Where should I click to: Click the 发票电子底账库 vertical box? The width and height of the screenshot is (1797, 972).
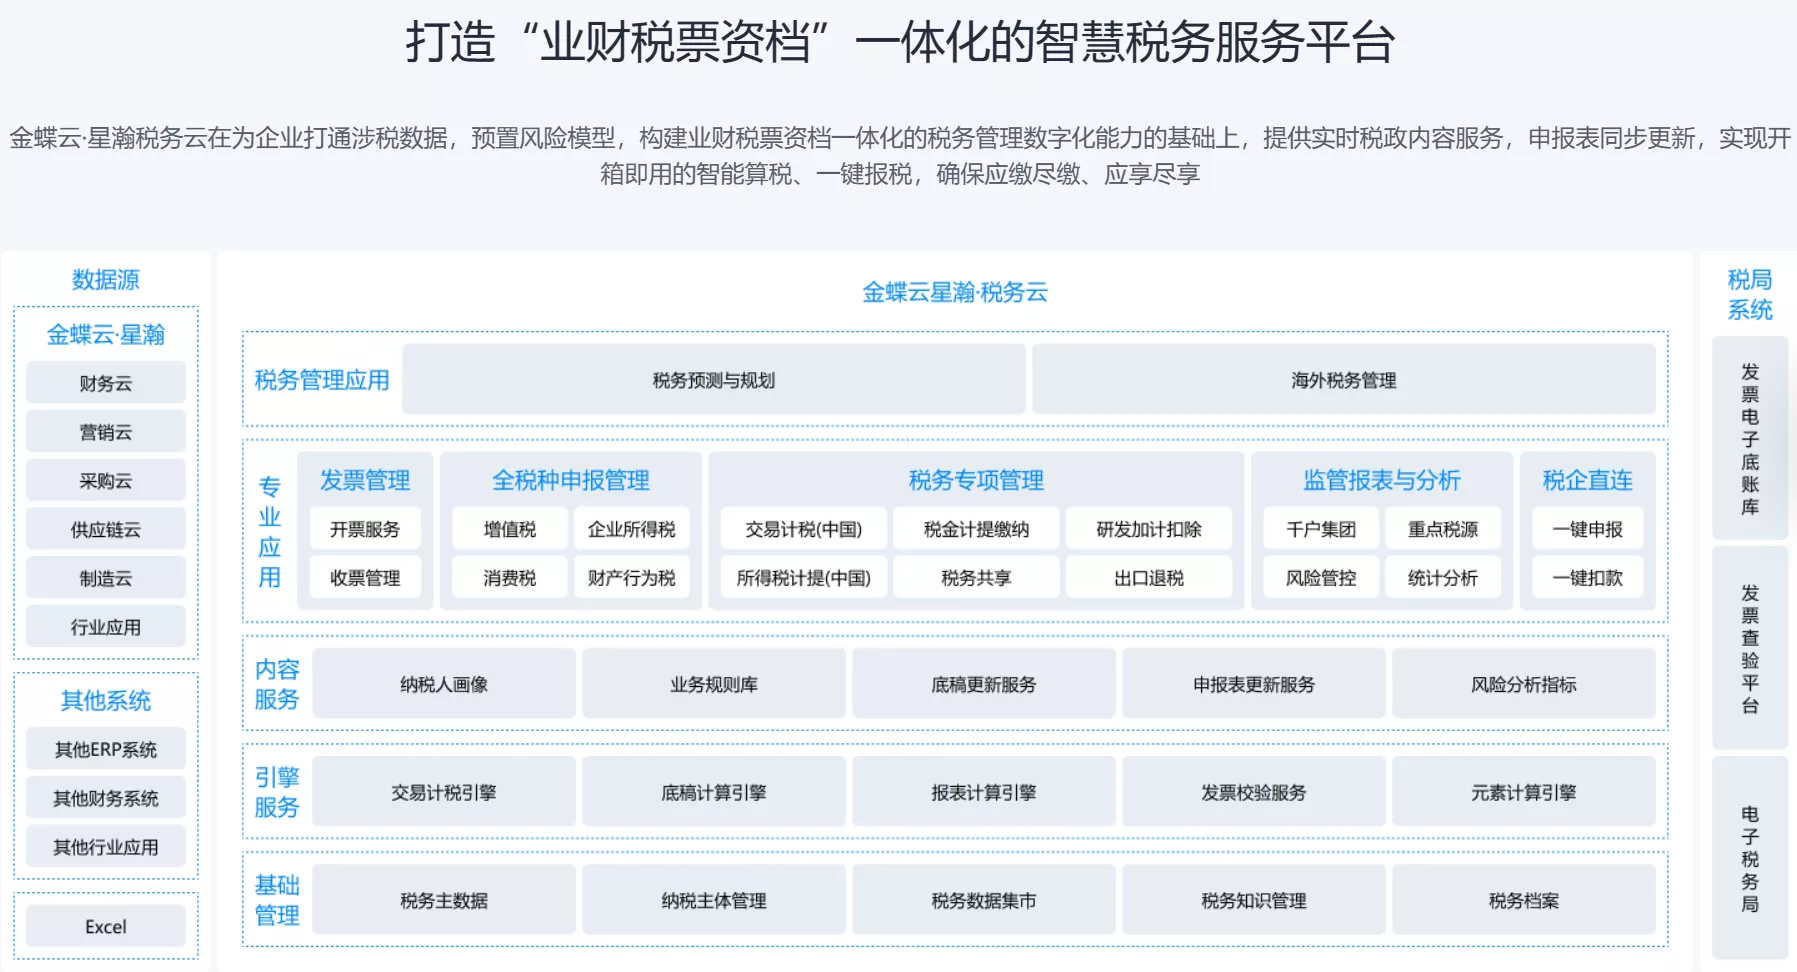coord(1750,439)
